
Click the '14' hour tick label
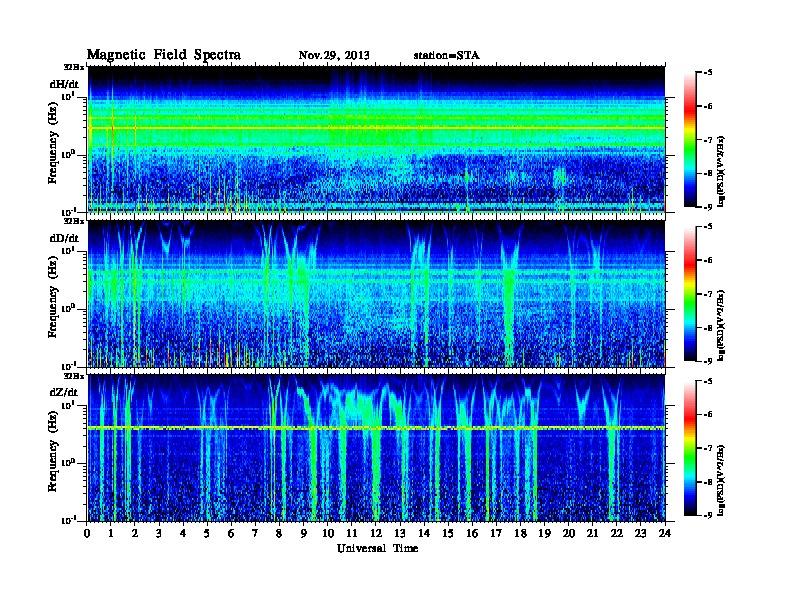[424, 533]
